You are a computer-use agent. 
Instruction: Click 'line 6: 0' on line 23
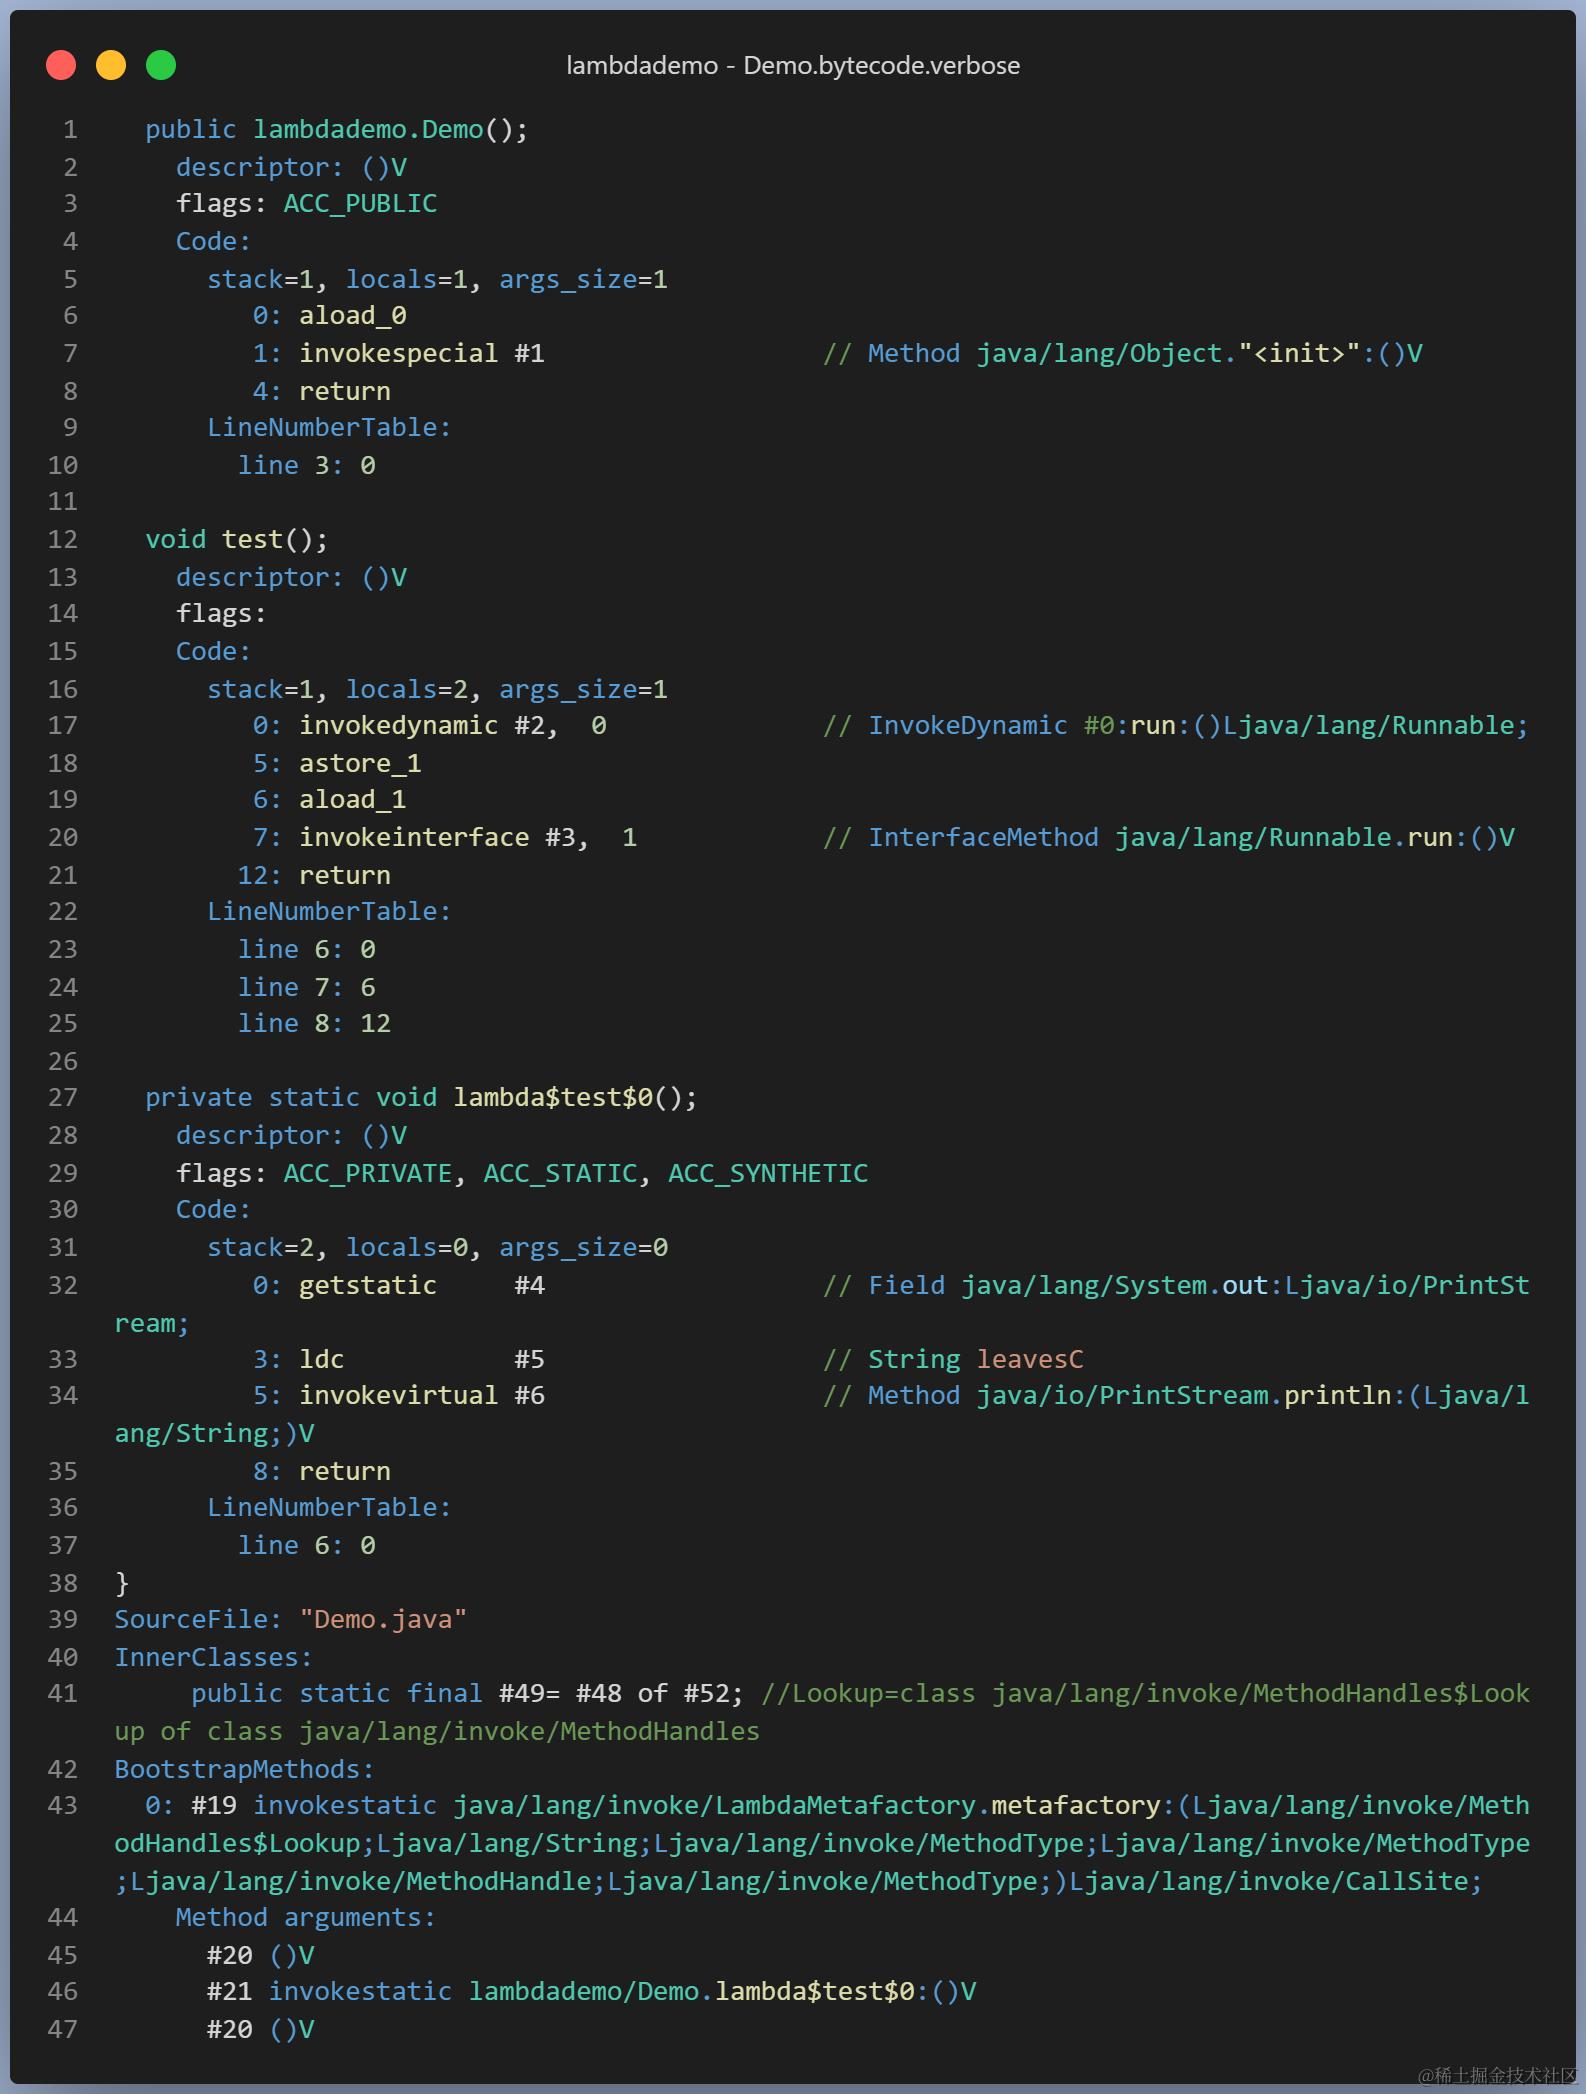pyautogui.click(x=307, y=949)
